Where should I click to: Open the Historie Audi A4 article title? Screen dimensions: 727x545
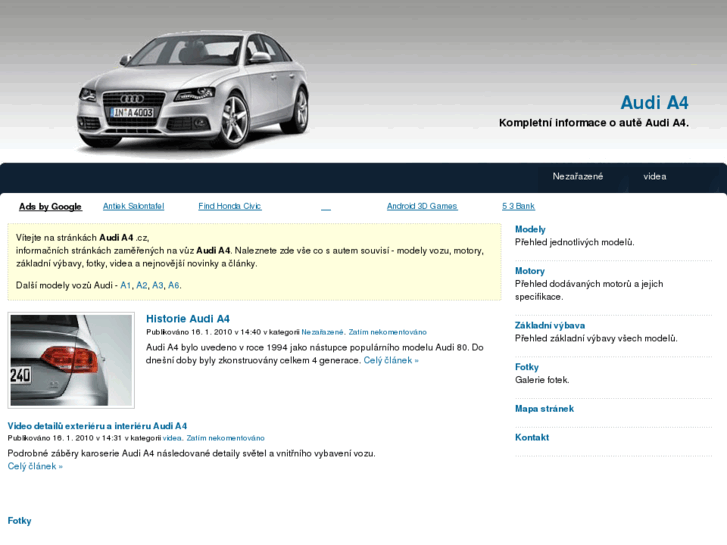point(188,319)
